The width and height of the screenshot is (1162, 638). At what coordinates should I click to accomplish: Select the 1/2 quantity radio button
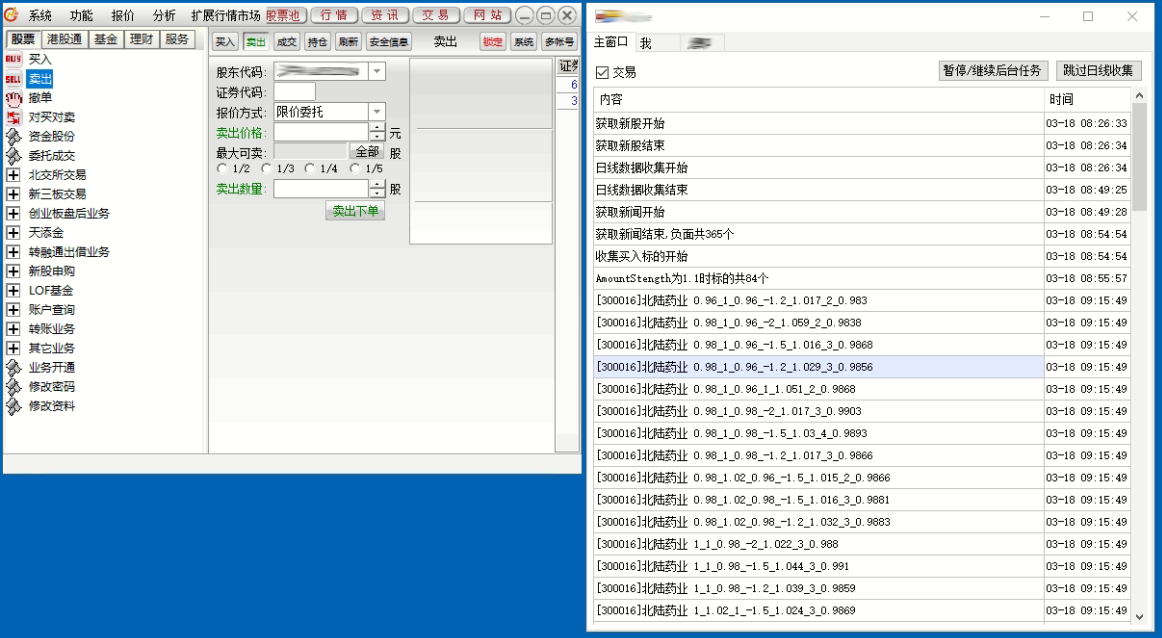tap(221, 169)
